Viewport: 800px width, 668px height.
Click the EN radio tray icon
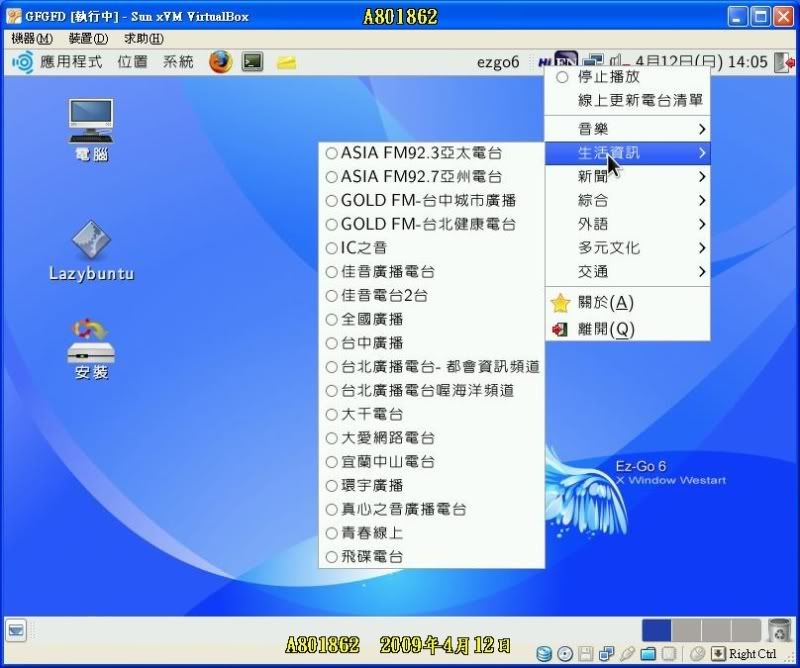(566, 60)
